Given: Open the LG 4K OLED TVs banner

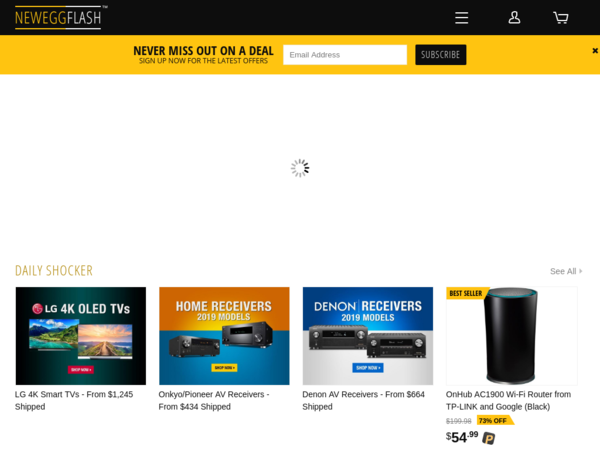Looking at the screenshot, I should 81,336.
